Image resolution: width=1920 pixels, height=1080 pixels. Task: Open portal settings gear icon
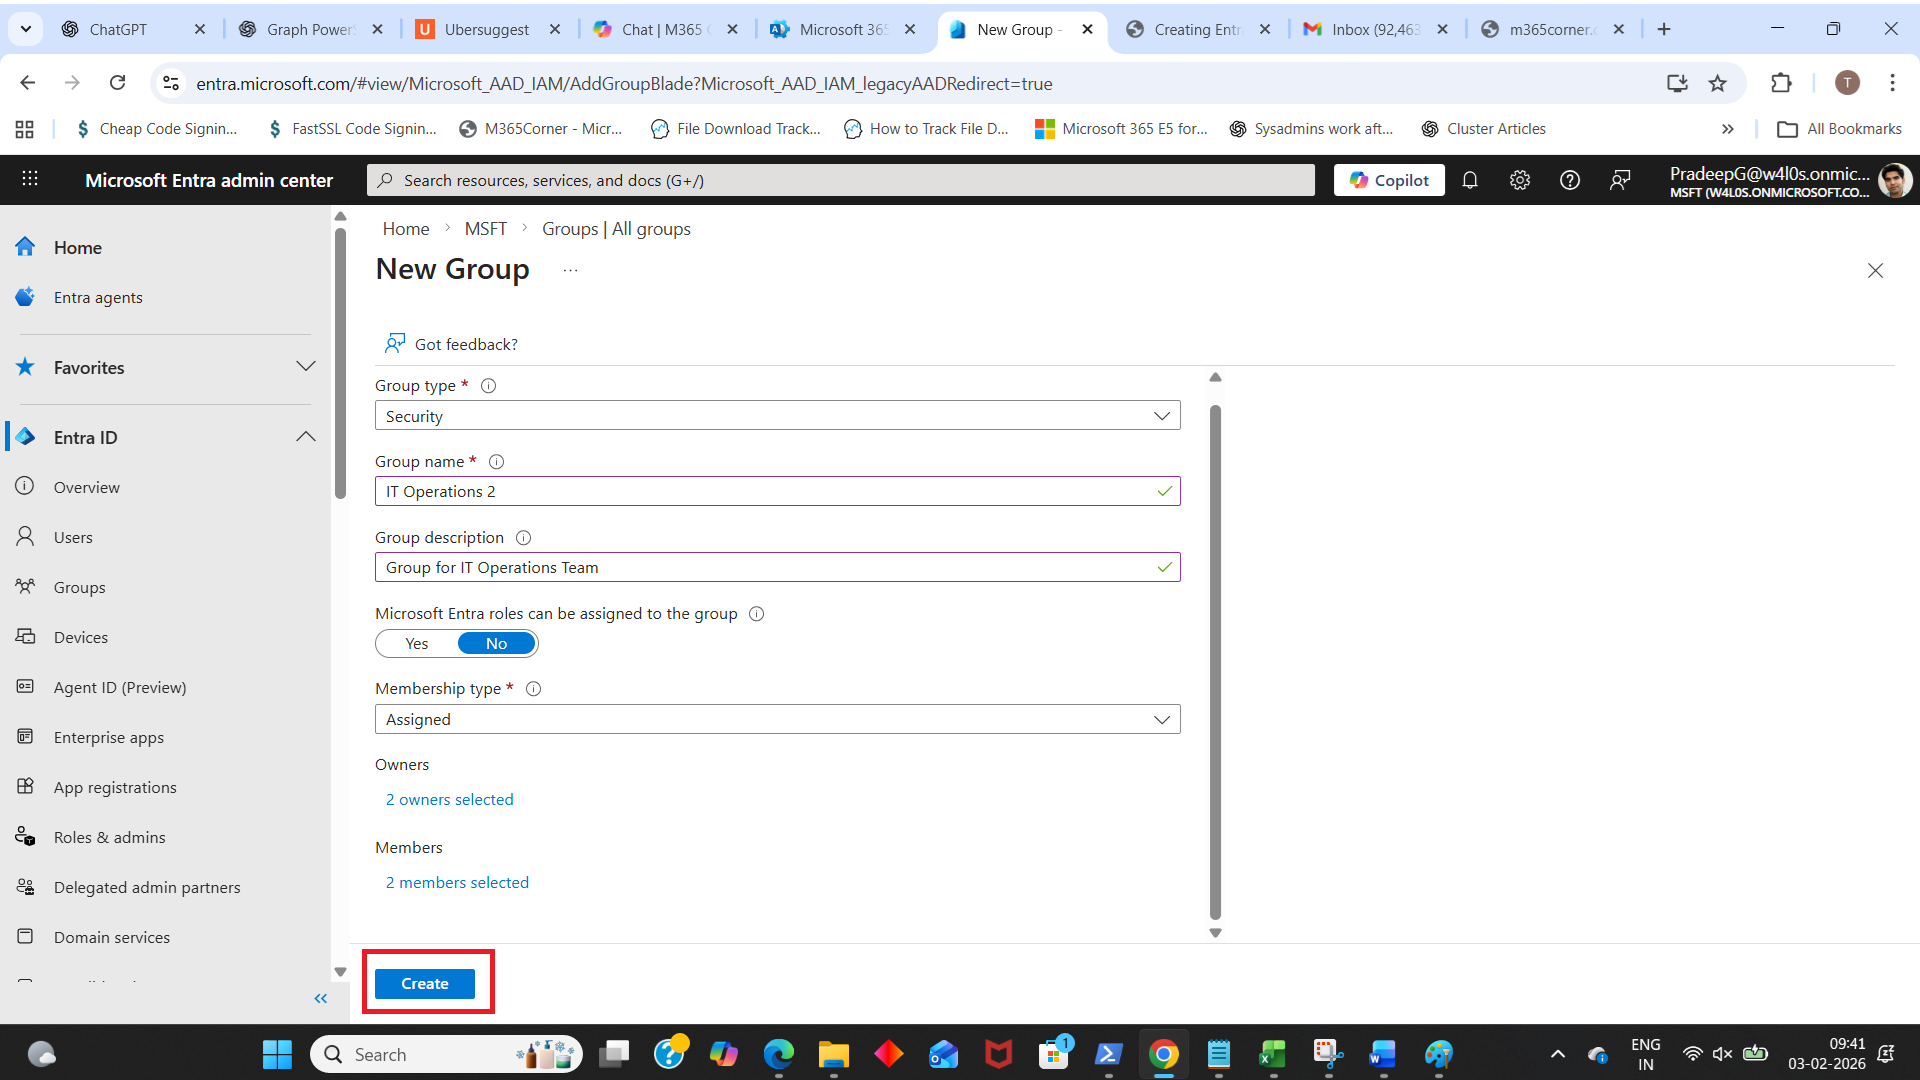point(1520,180)
